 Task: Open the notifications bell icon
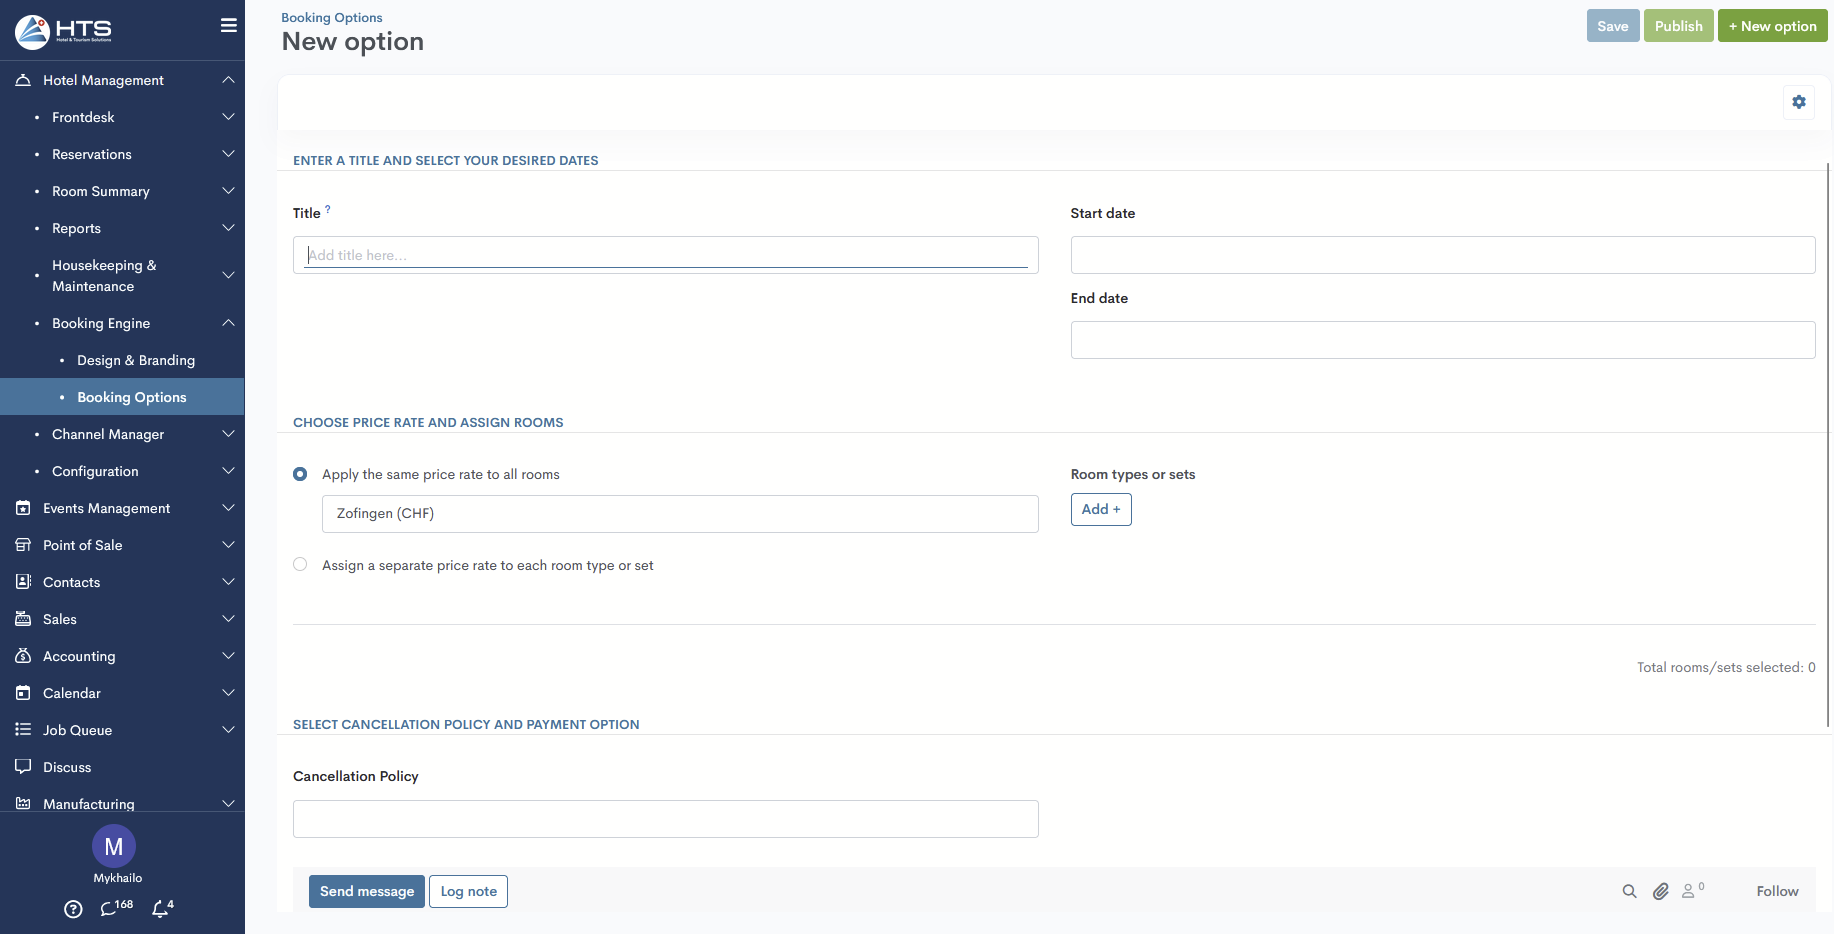coord(160,909)
